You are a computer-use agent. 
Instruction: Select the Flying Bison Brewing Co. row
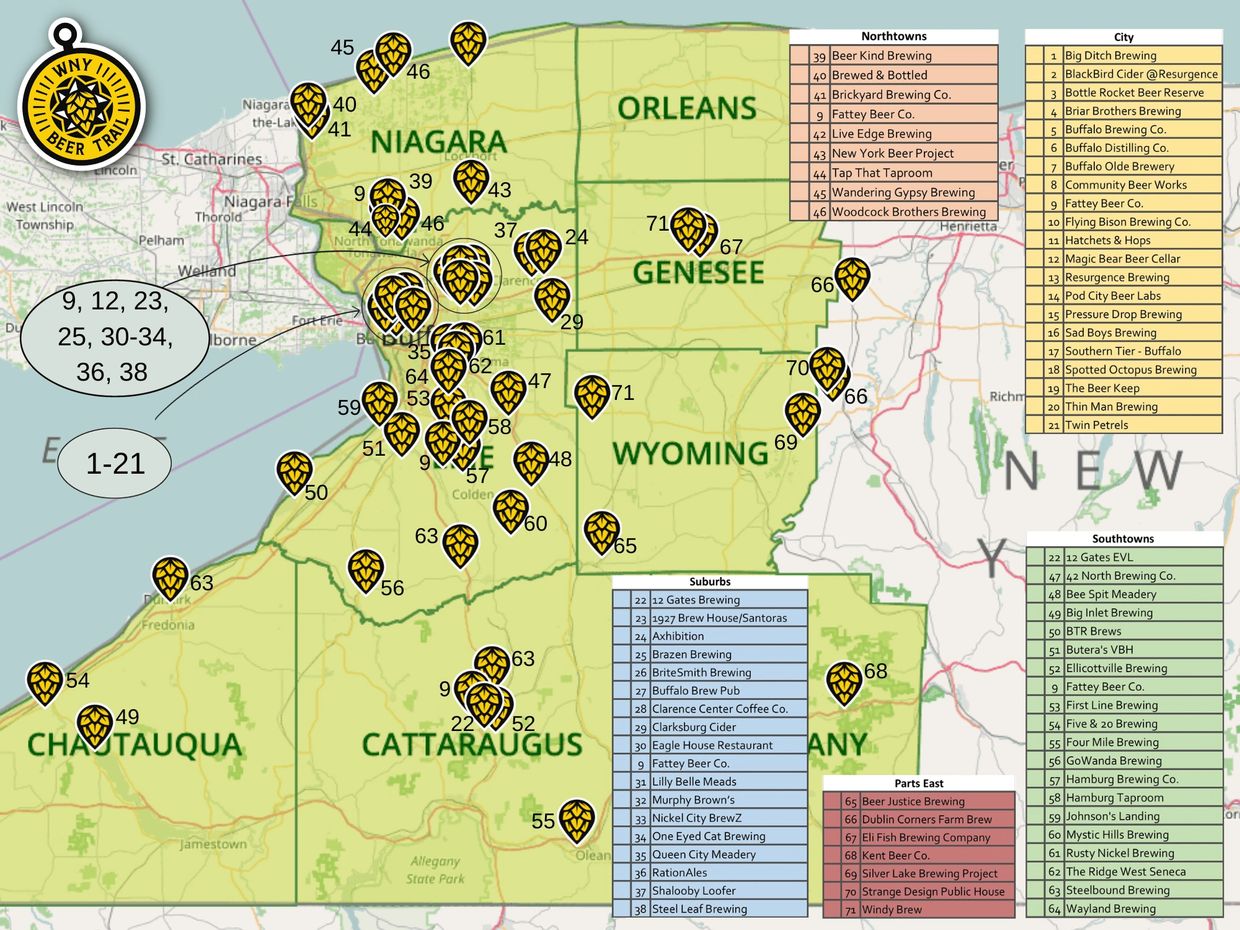point(1124,222)
